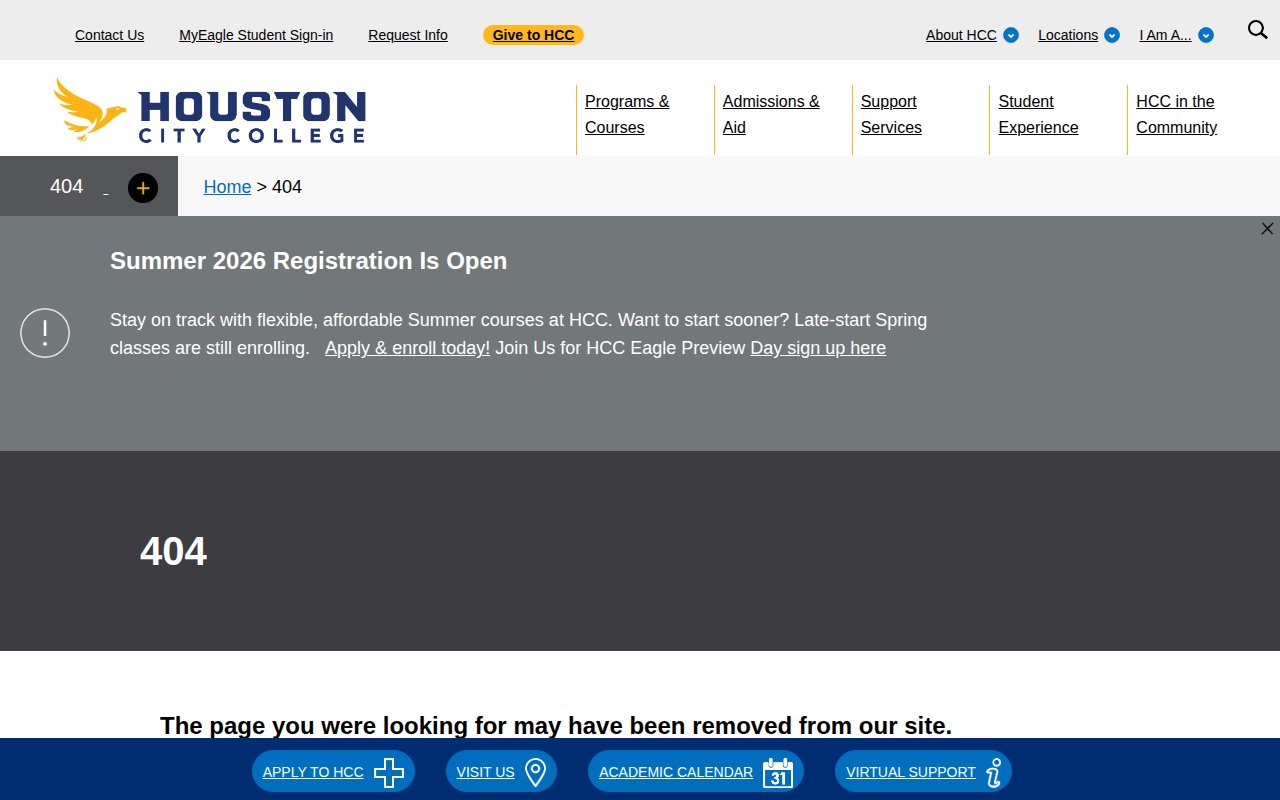
Task: Open Programs & Courses menu
Action: point(627,114)
